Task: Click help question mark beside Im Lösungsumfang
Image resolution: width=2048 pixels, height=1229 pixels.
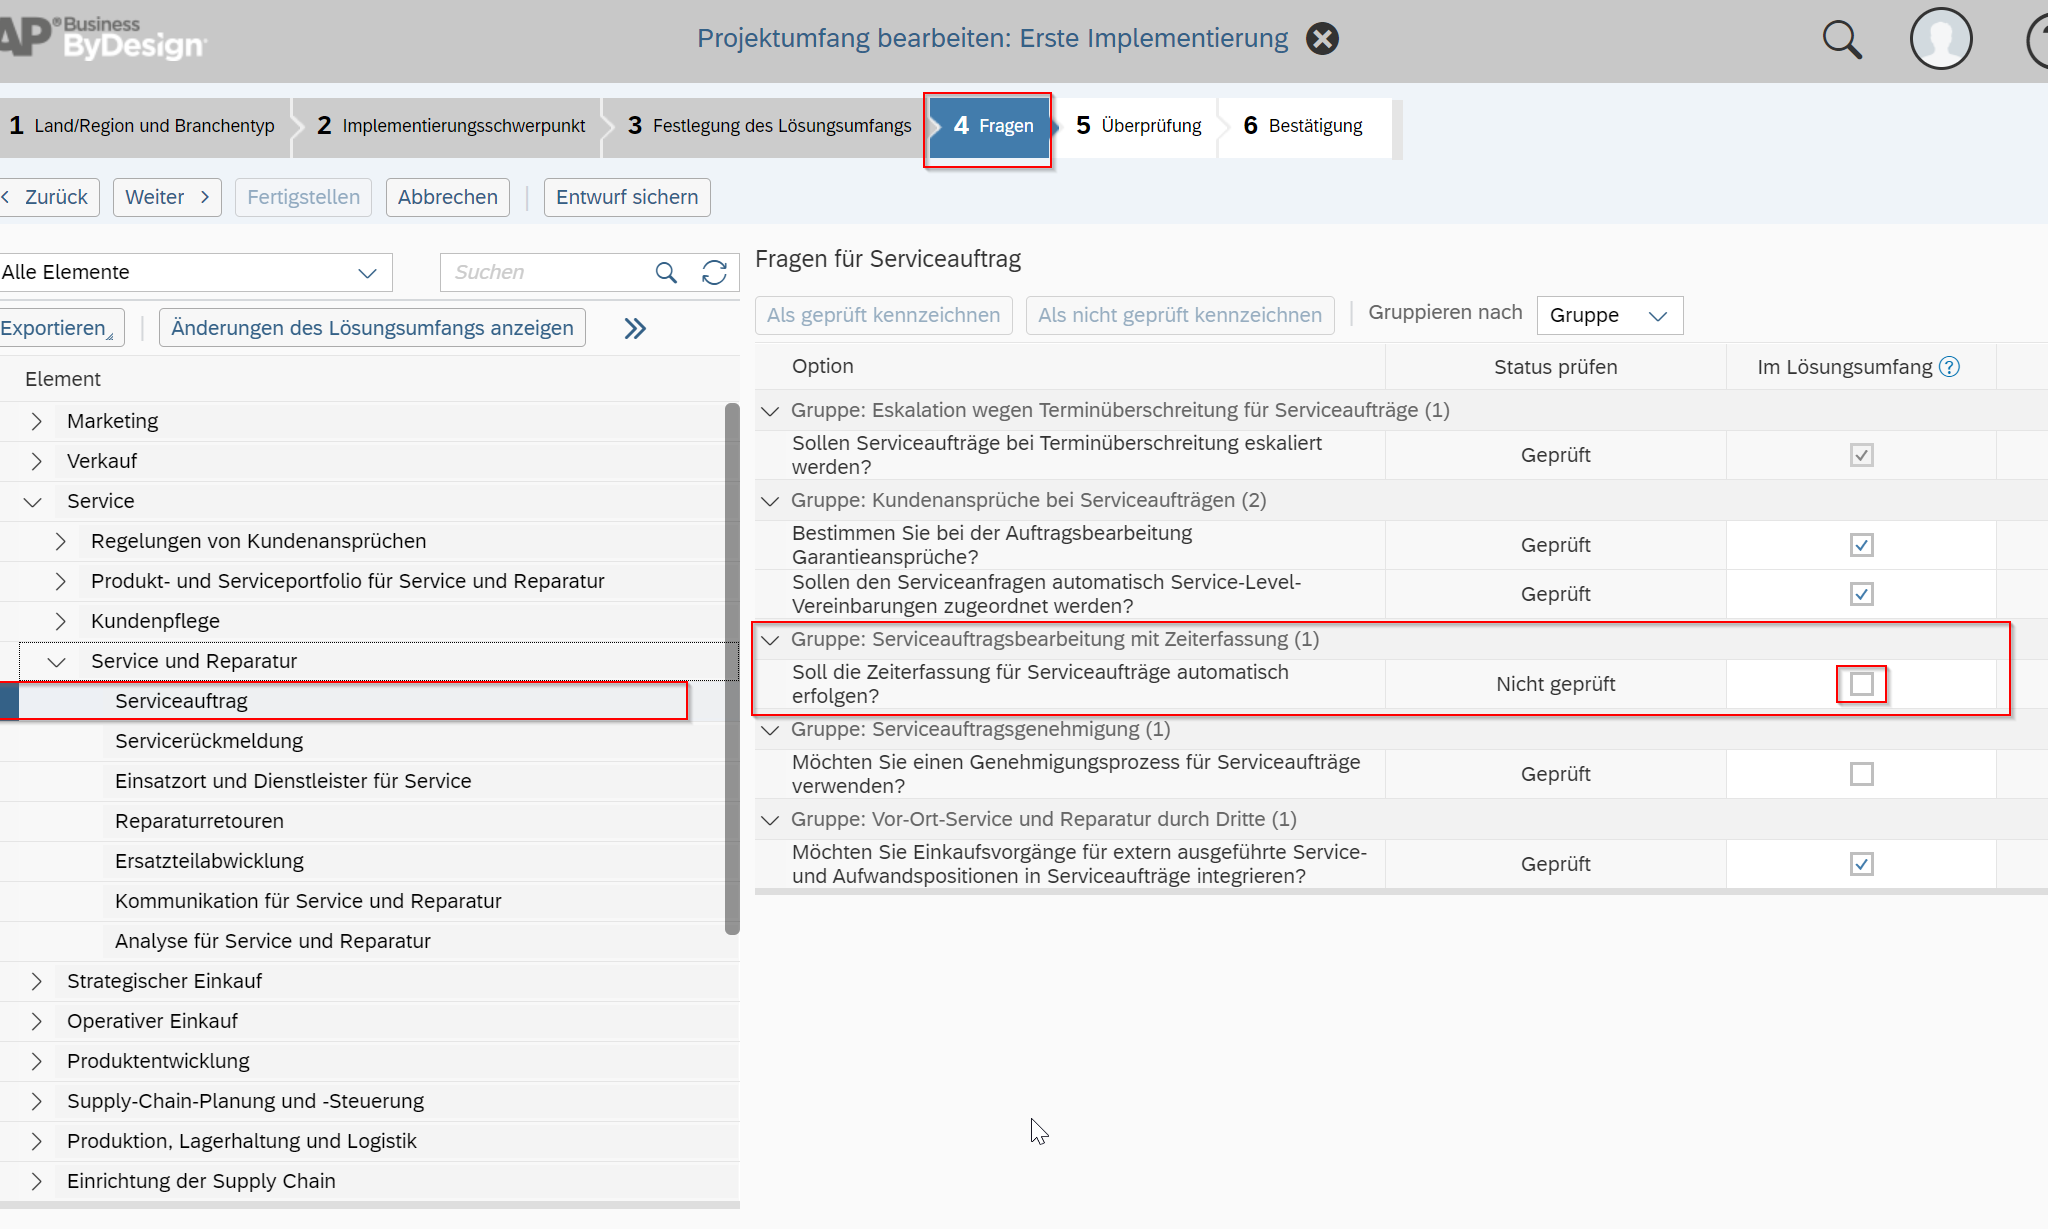Action: tap(1949, 367)
